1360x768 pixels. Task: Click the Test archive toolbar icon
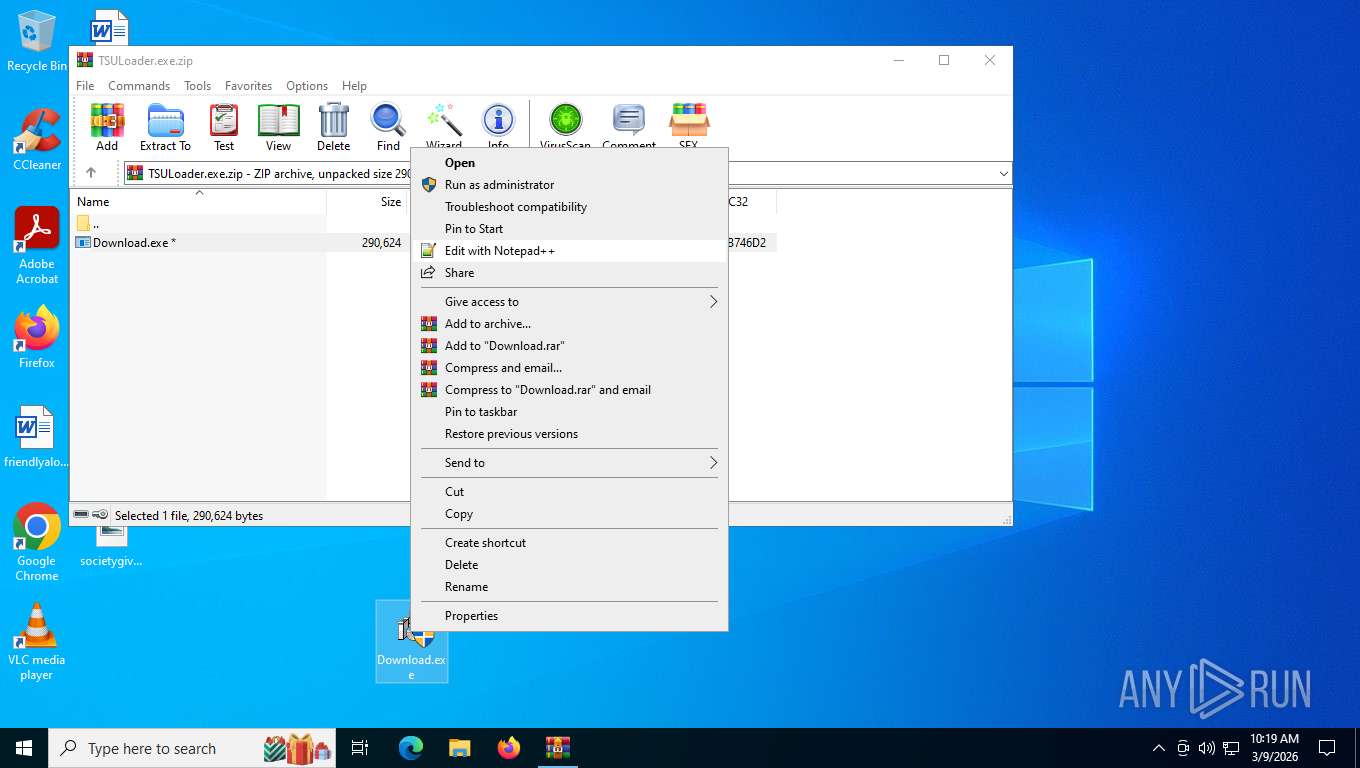coord(224,127)
